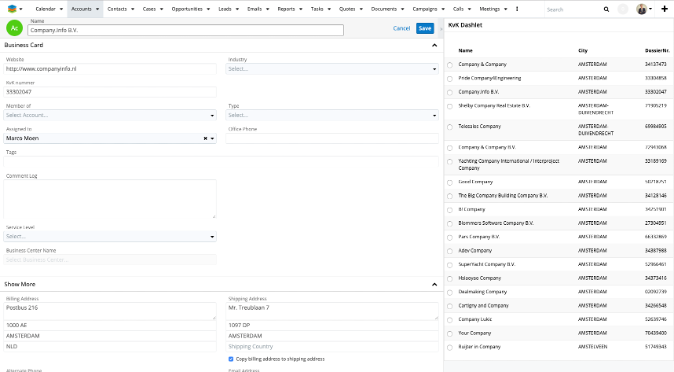The image size is (674, 372).
Task: Select radio for Blommers Software Company B.V.
Action: [450, 224]
